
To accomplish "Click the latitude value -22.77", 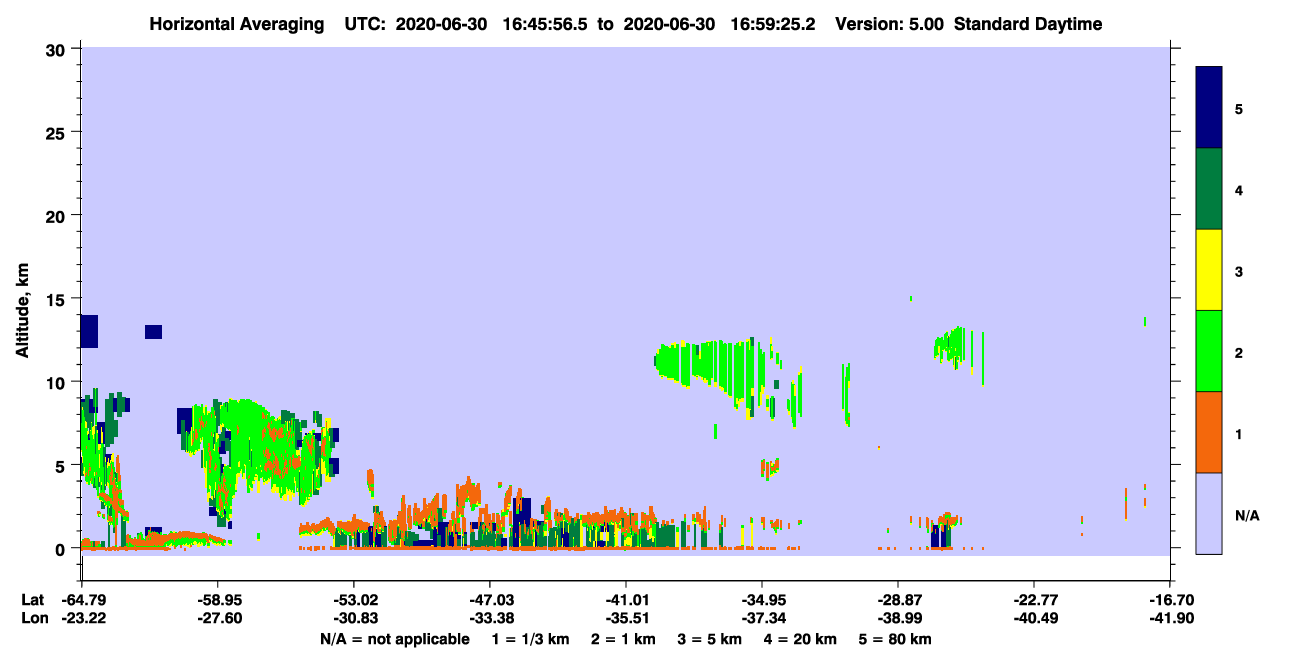I will pyautogui.click(x=1034, y=600).
